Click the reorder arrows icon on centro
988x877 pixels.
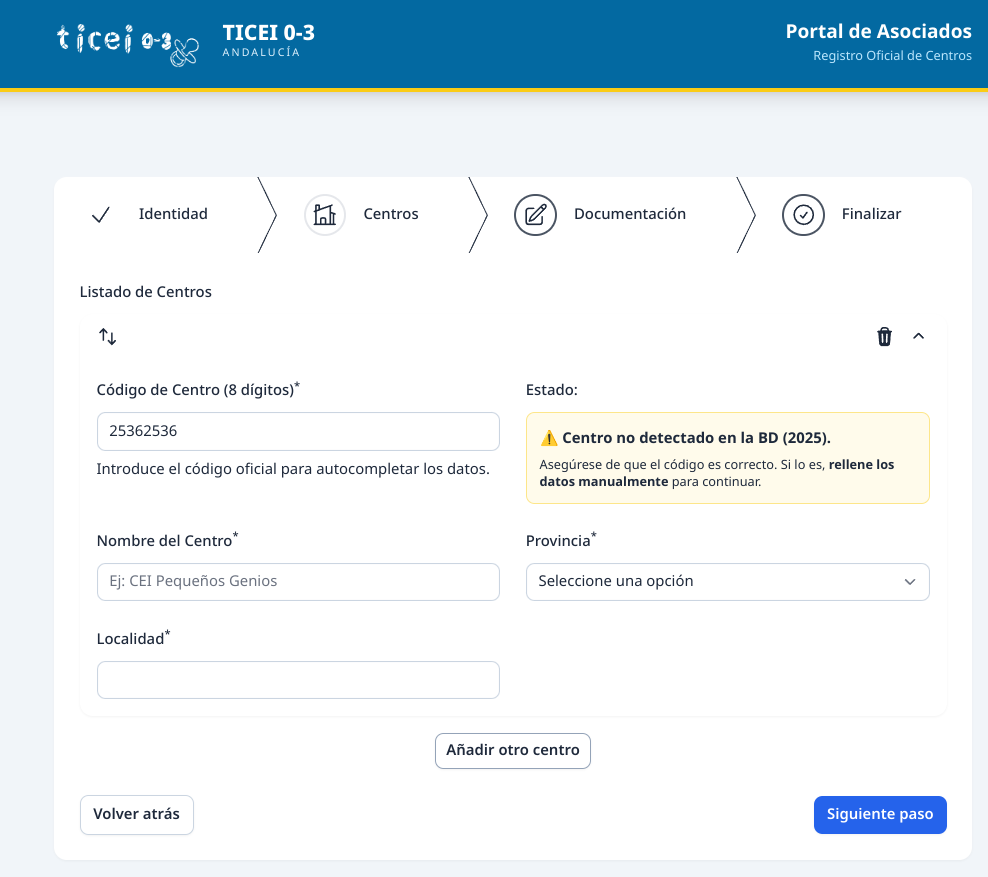click(x=108, y=337)
